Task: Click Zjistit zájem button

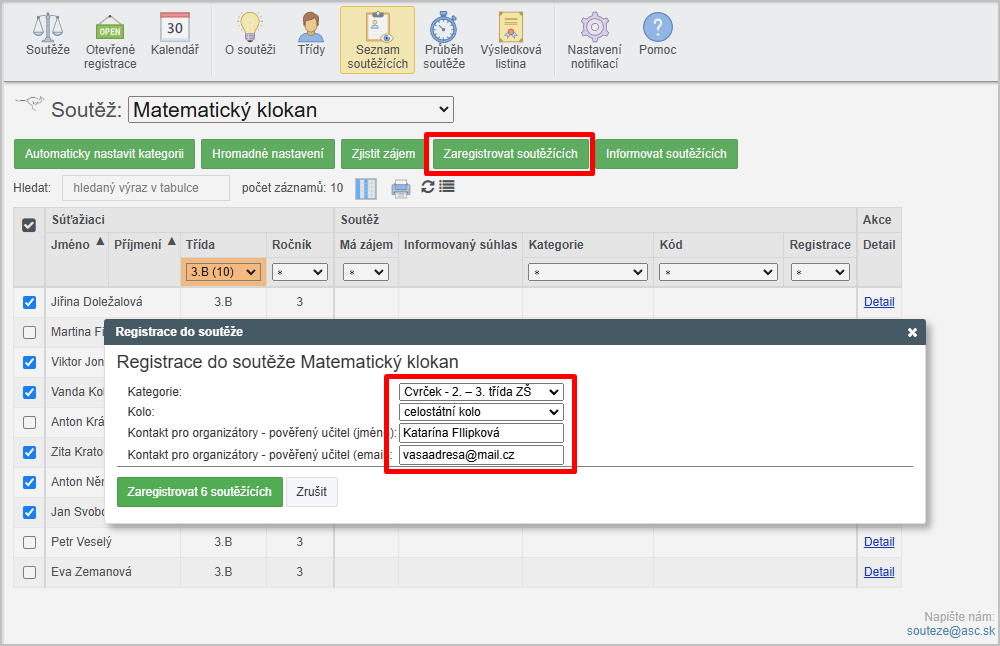Action: click(383, 154)
